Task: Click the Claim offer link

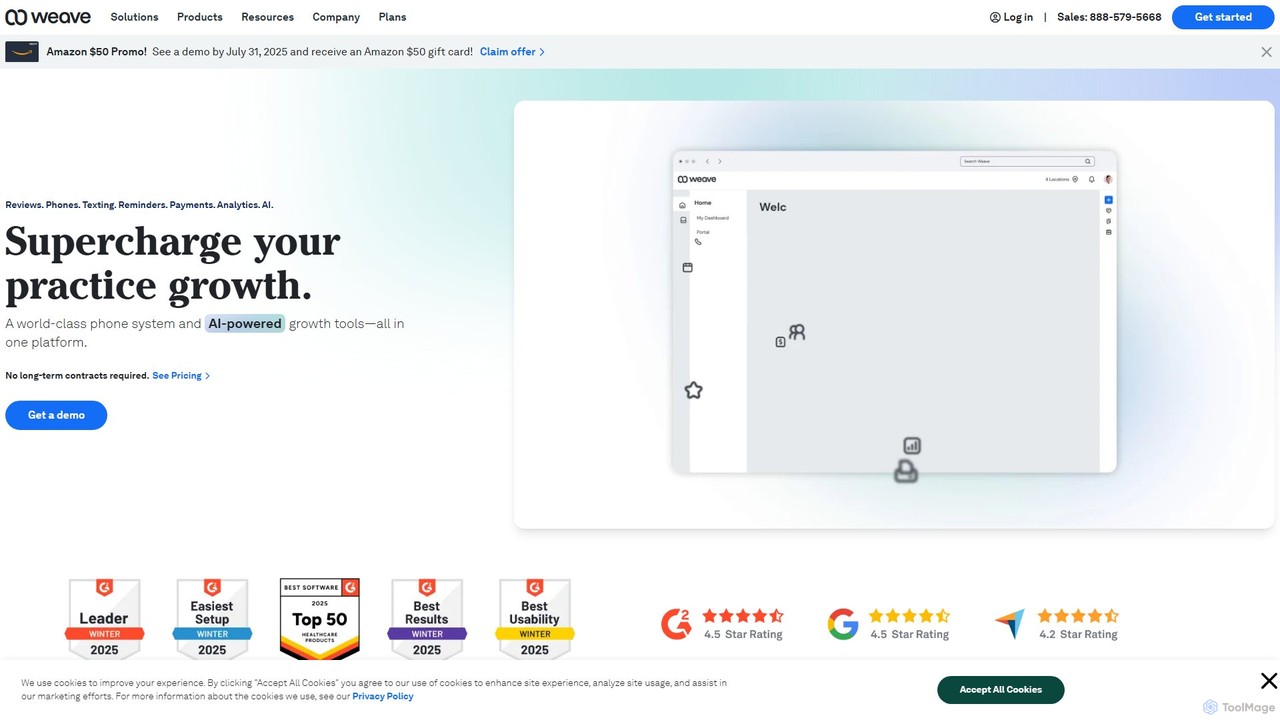Action: click(x=508, y=52)
